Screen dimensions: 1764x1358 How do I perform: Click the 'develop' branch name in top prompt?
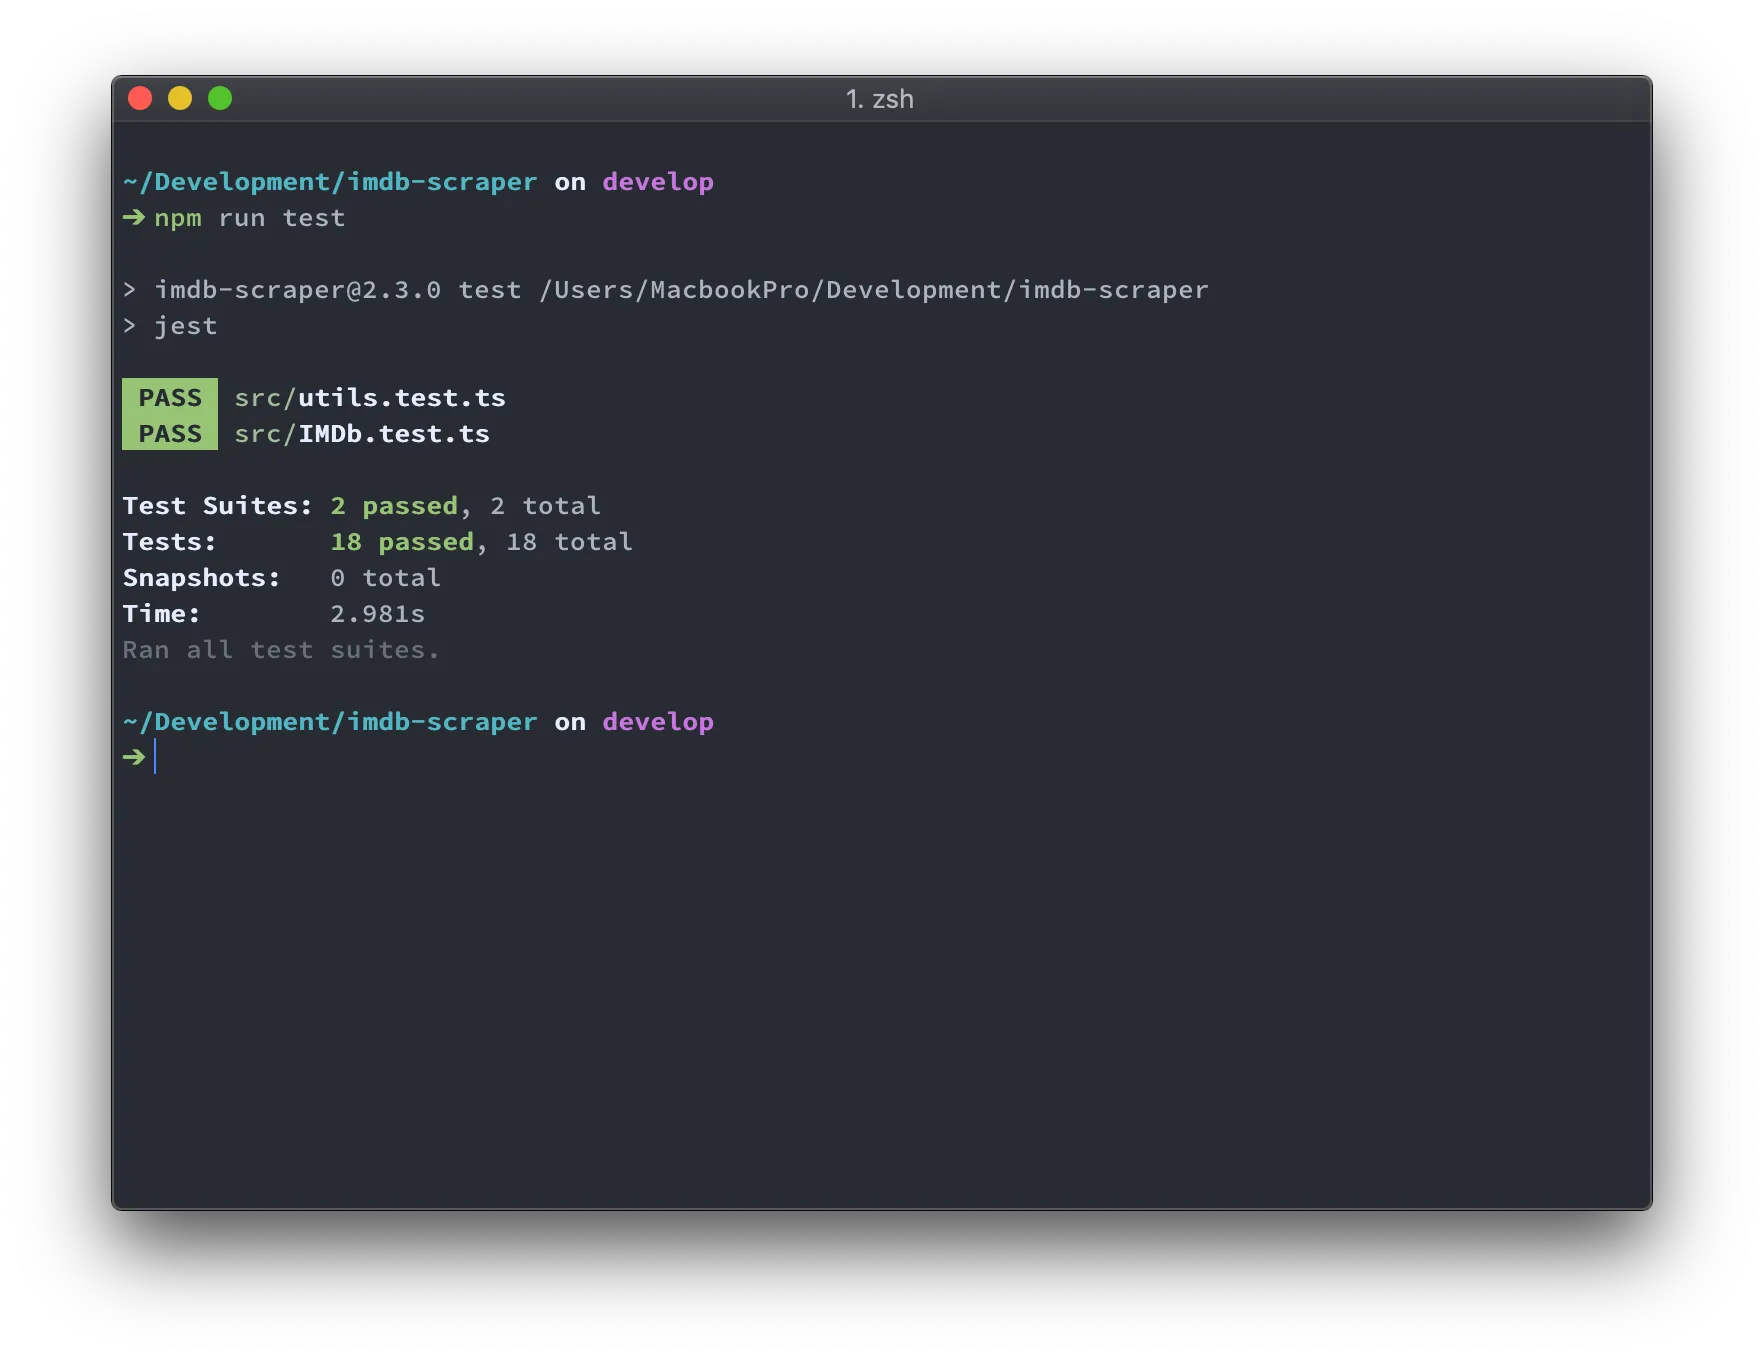658,182
